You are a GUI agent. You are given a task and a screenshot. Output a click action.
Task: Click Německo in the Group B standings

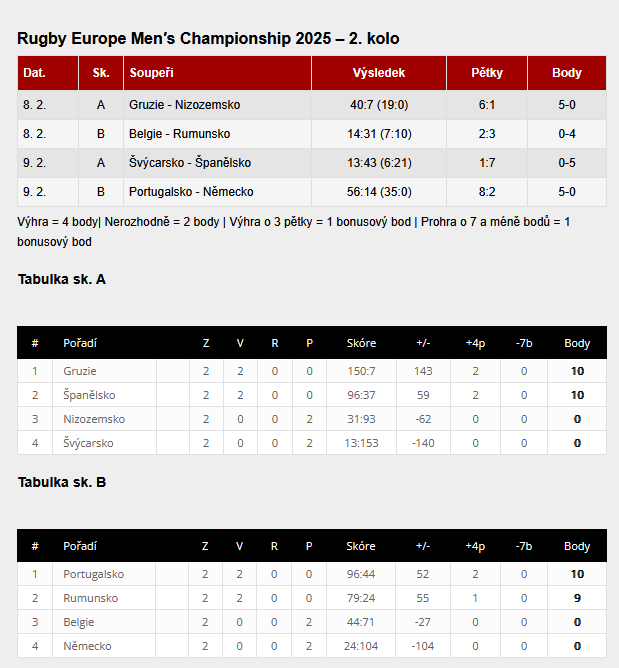[88, 646]
